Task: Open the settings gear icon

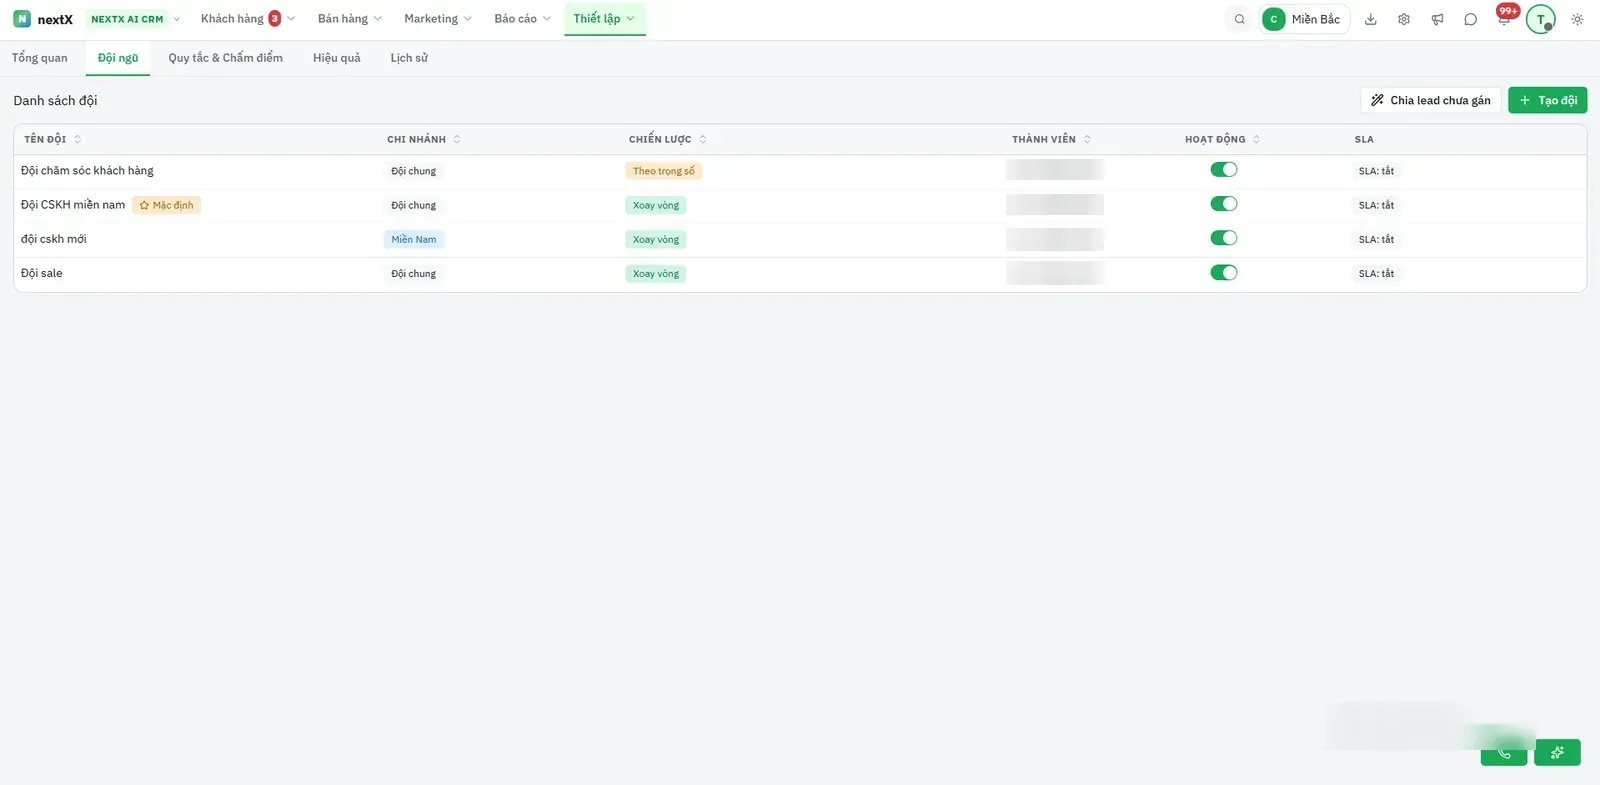Action: (1404, 19)
